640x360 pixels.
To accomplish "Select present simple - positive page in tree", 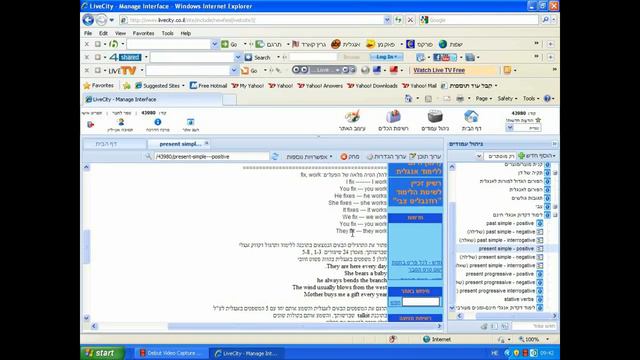I will pos(506,248).
